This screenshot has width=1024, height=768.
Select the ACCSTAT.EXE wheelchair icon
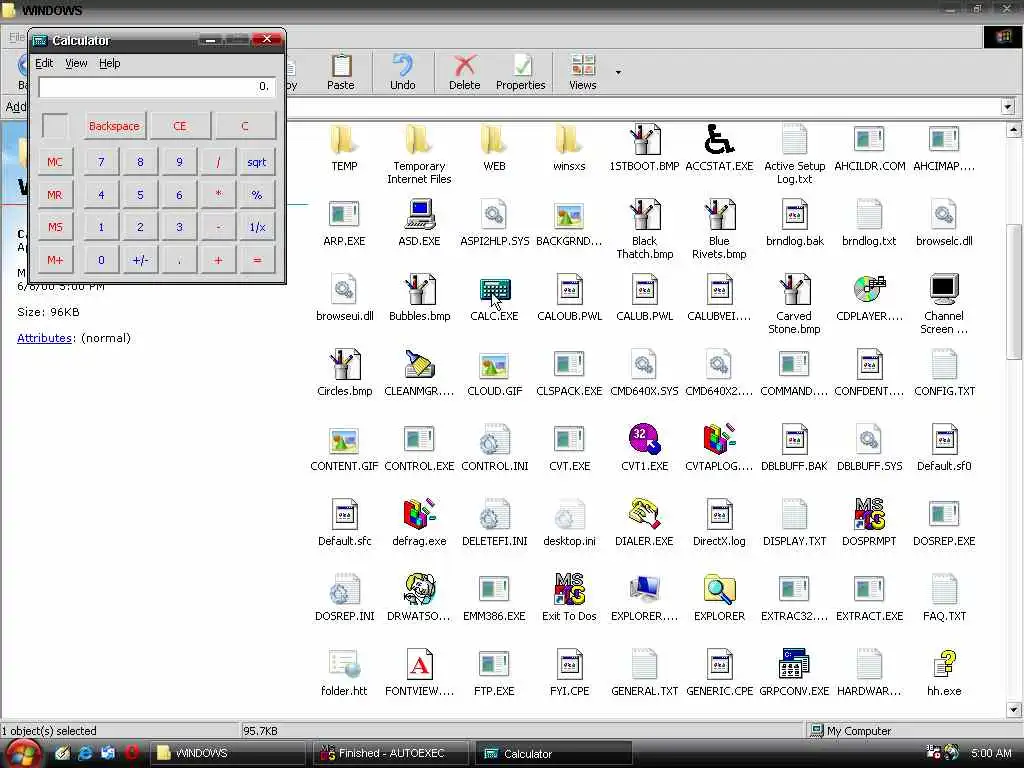(x=719, y=140)
